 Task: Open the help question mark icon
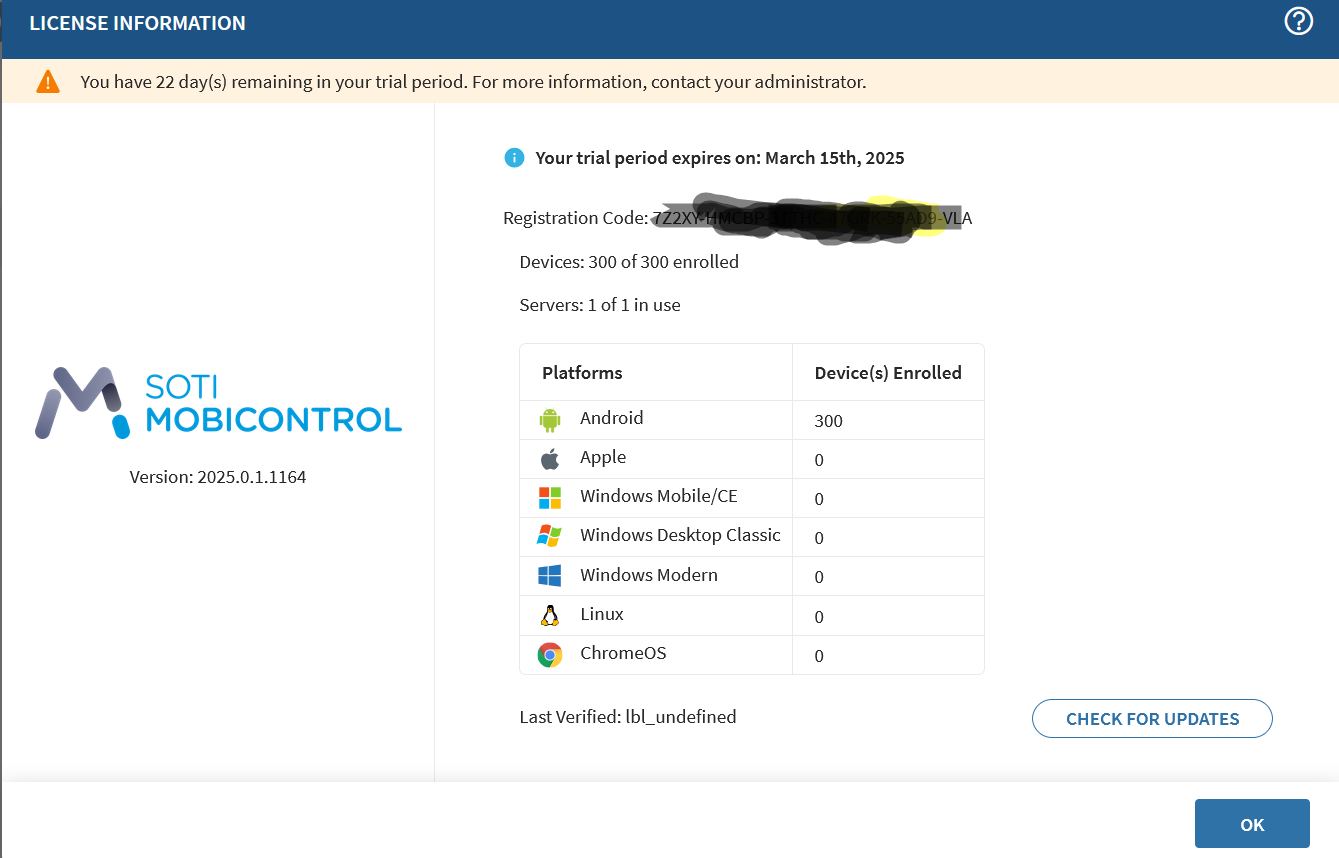(x=1298, y=21)
